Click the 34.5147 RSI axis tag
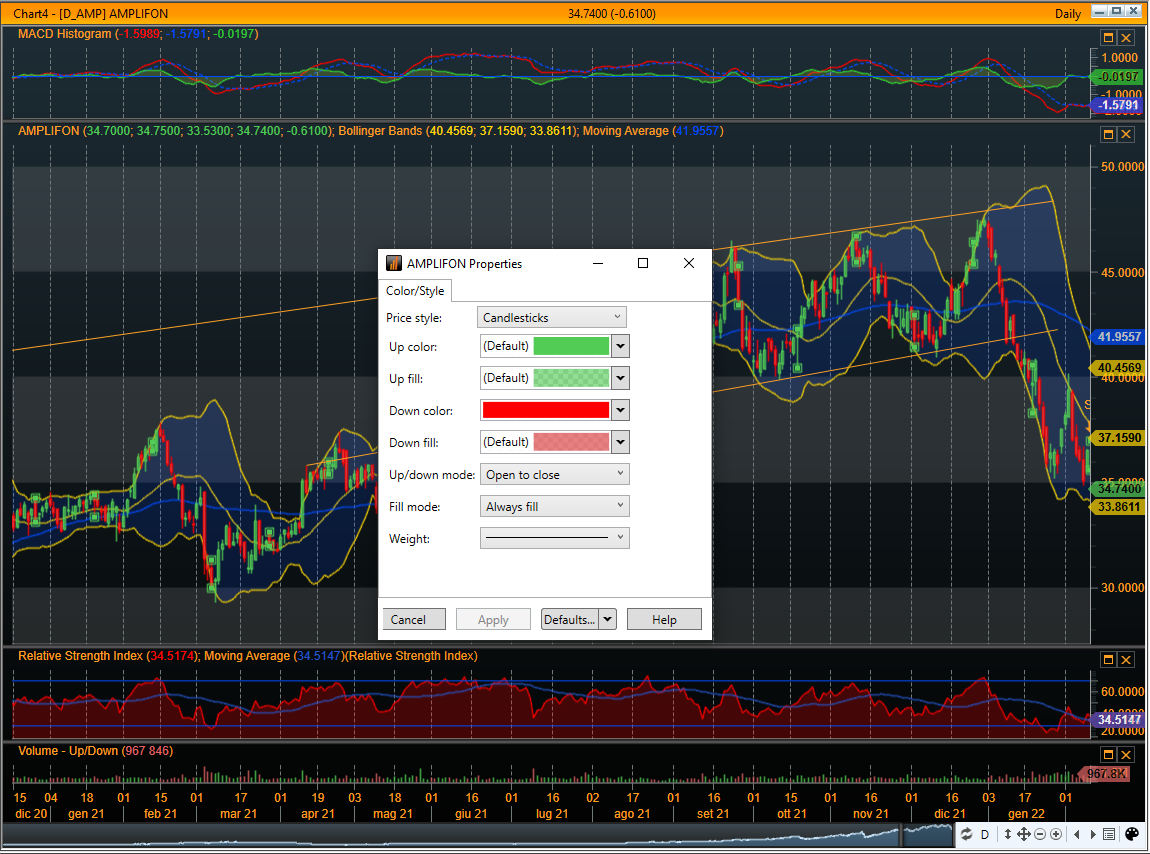 point(1118,720)
